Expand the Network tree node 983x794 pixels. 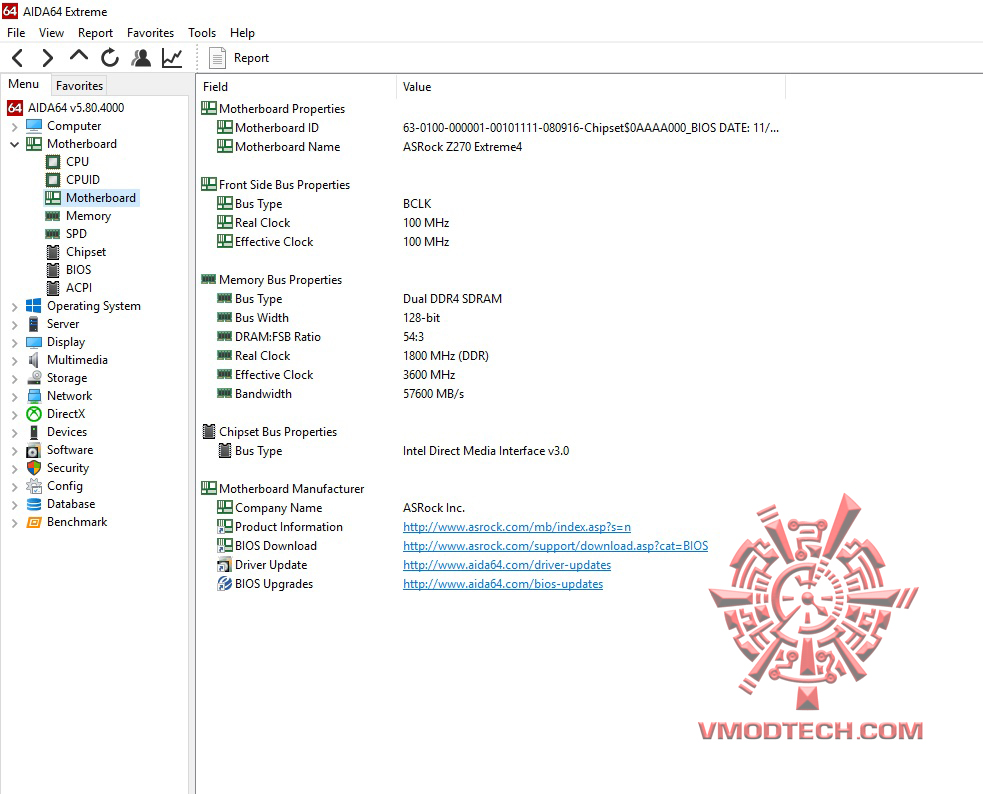(x=14, y=397)
